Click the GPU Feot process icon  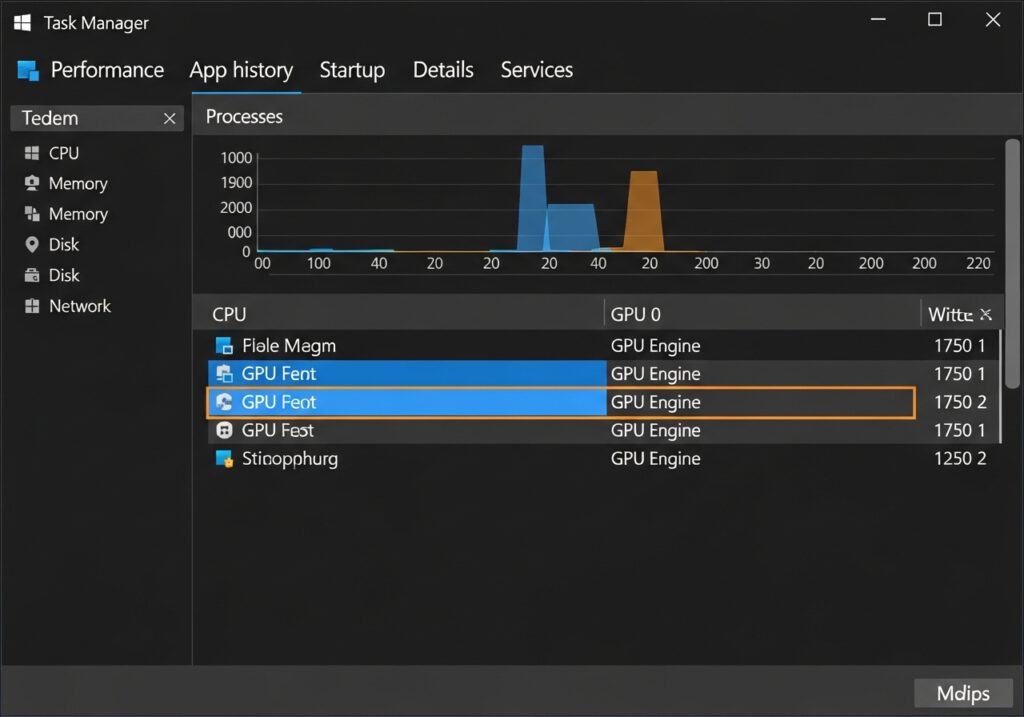pyautogui.click(x=224, y=402)
